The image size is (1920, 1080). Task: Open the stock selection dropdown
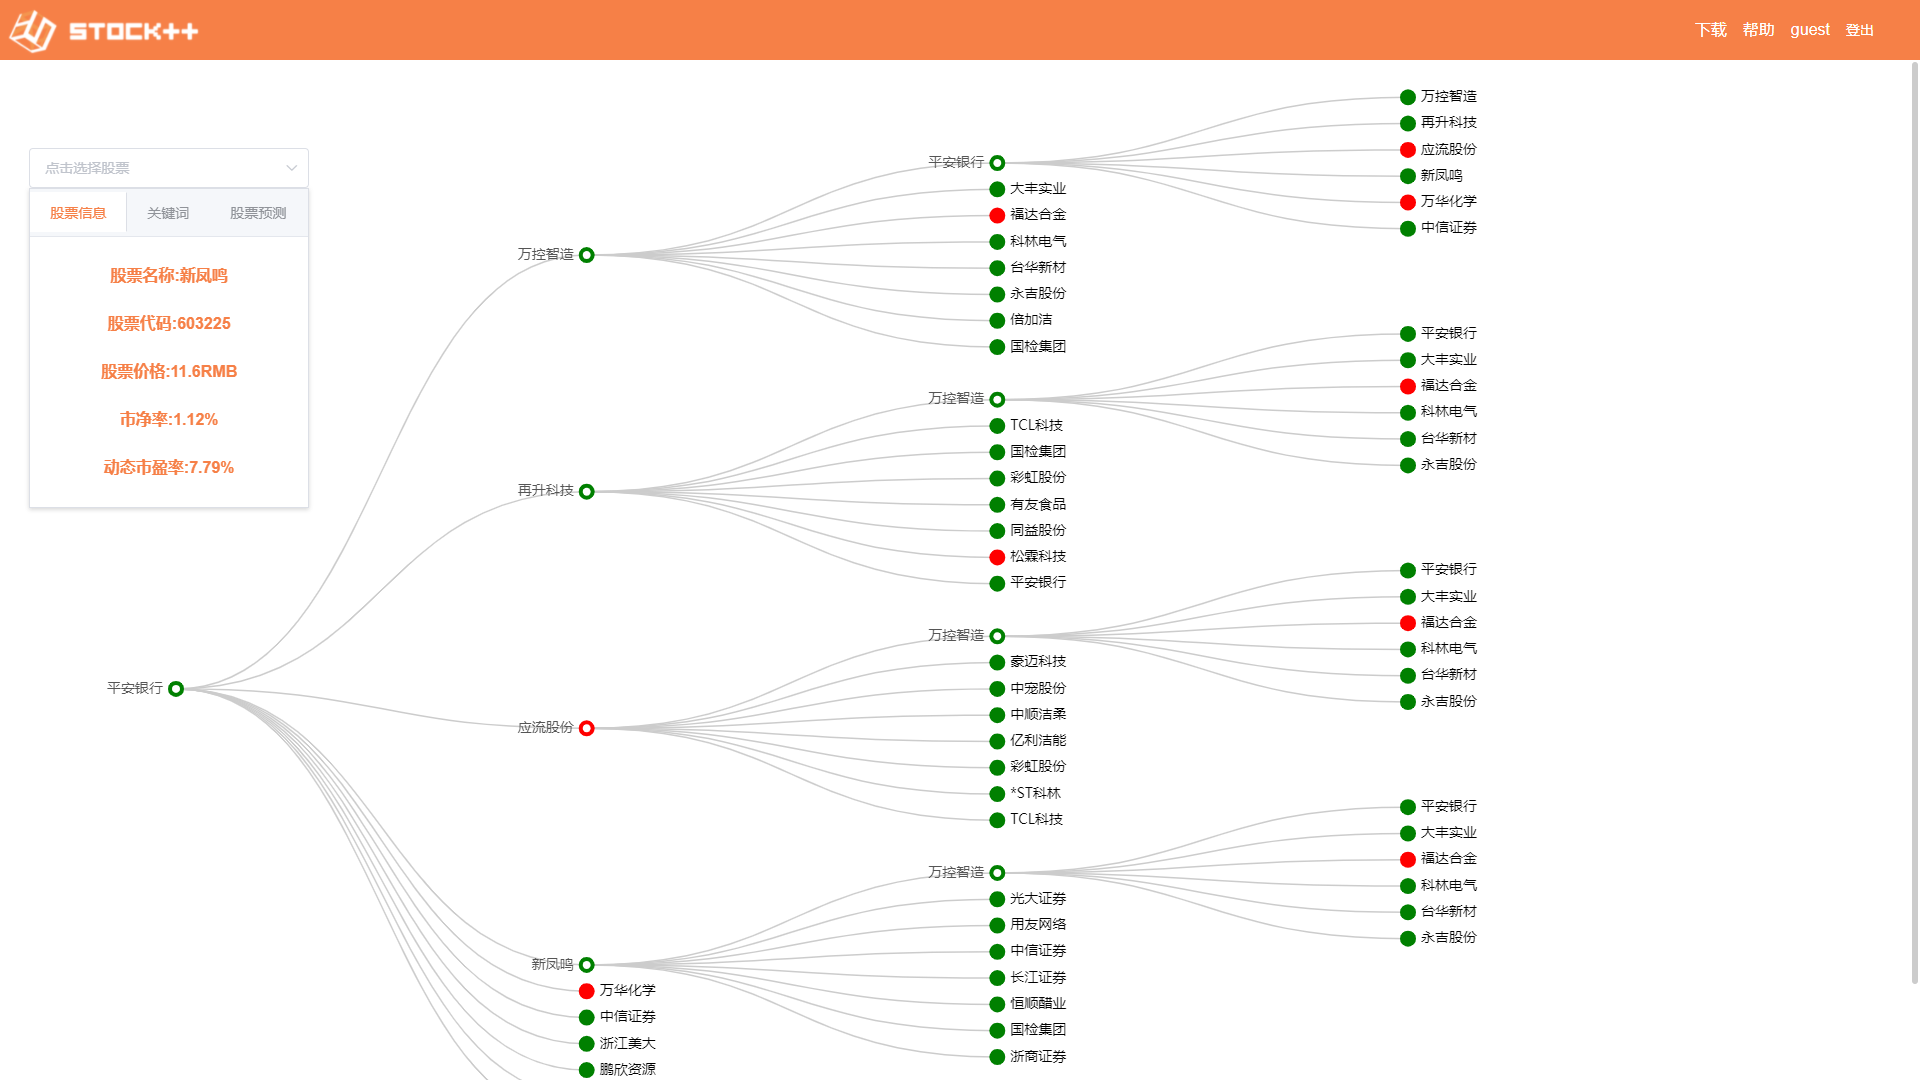point(169,168)
